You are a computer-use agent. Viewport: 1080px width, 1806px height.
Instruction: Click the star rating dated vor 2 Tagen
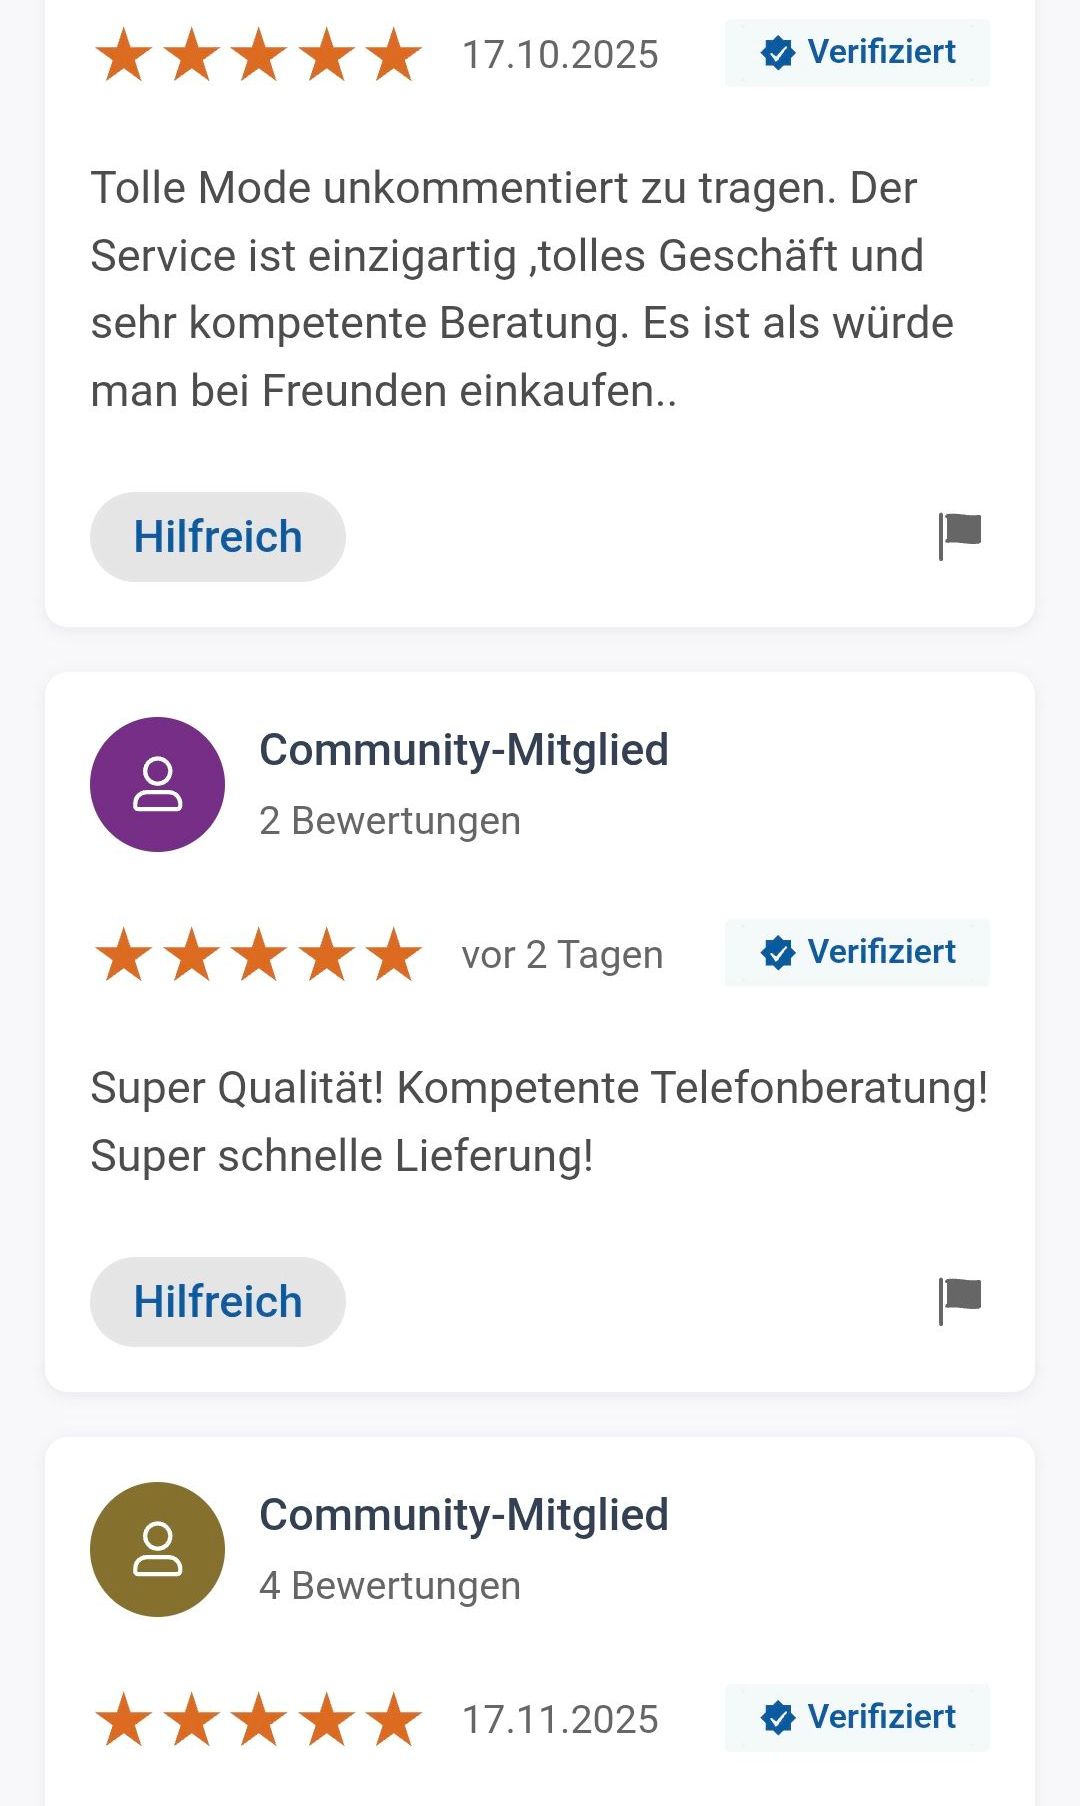click(259, 954)
